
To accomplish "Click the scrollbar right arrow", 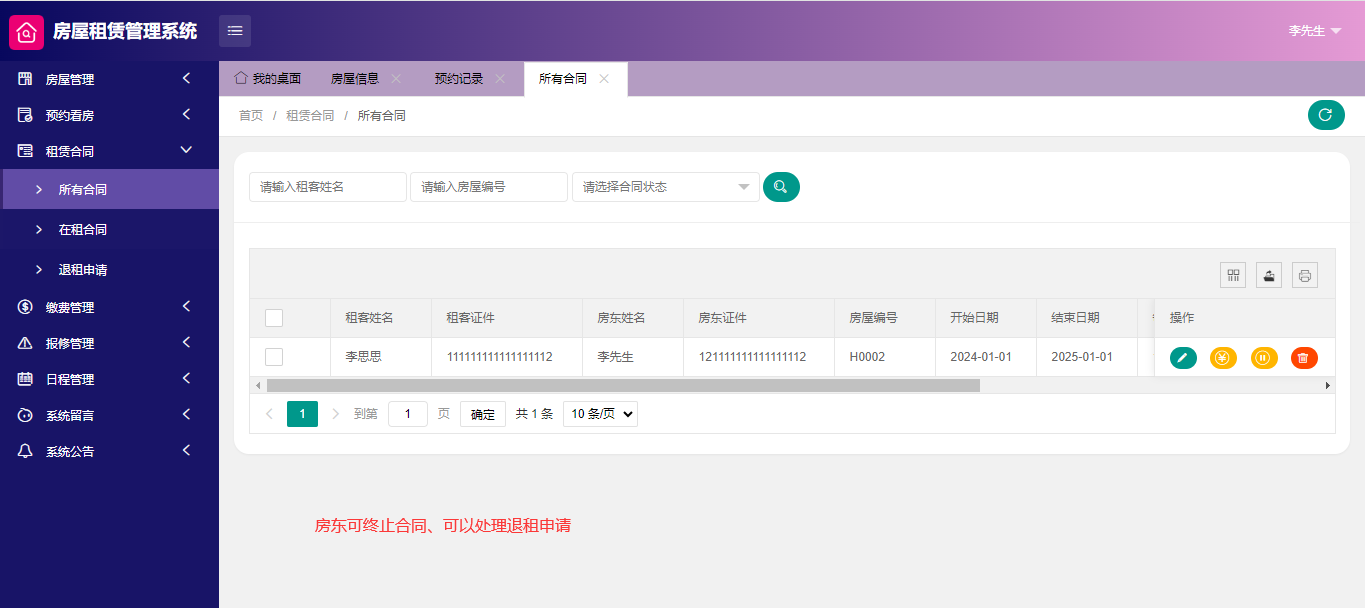I will (1328, 385).
